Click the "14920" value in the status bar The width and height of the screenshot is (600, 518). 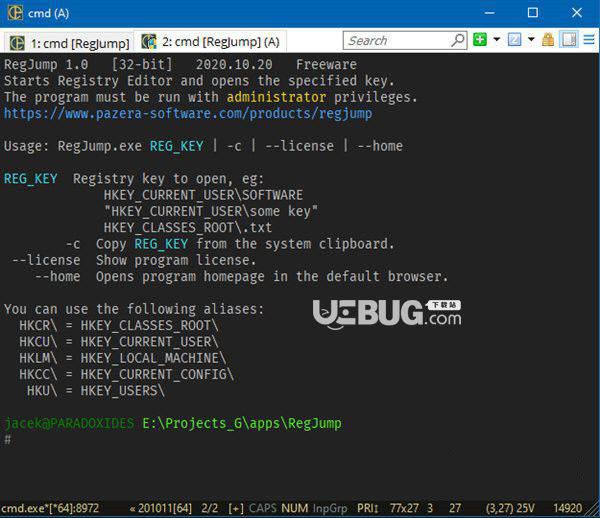click(x=567, y=508)
